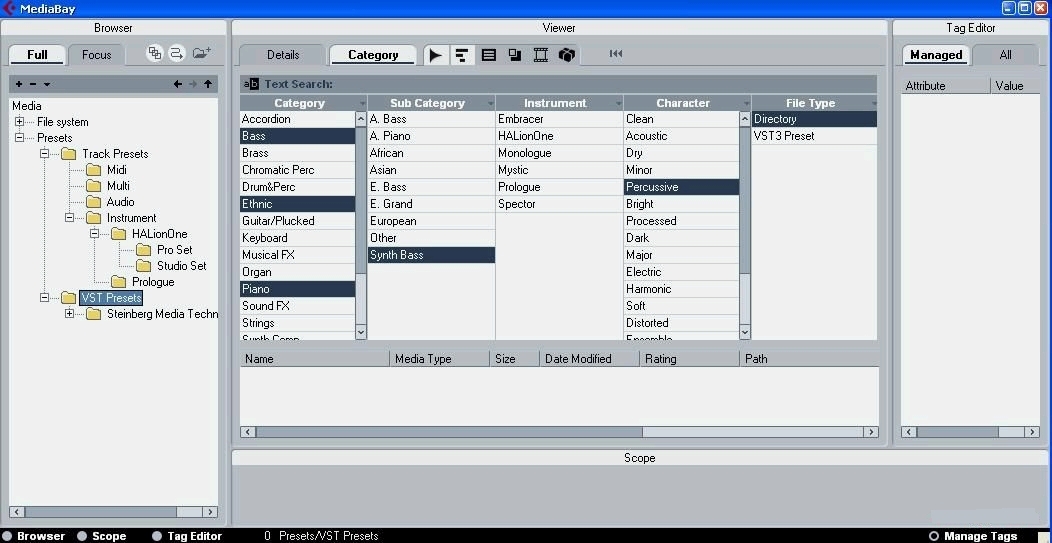Collapse the Instrument folder node
Screen dimensions: 1052x543
[69, 217]
